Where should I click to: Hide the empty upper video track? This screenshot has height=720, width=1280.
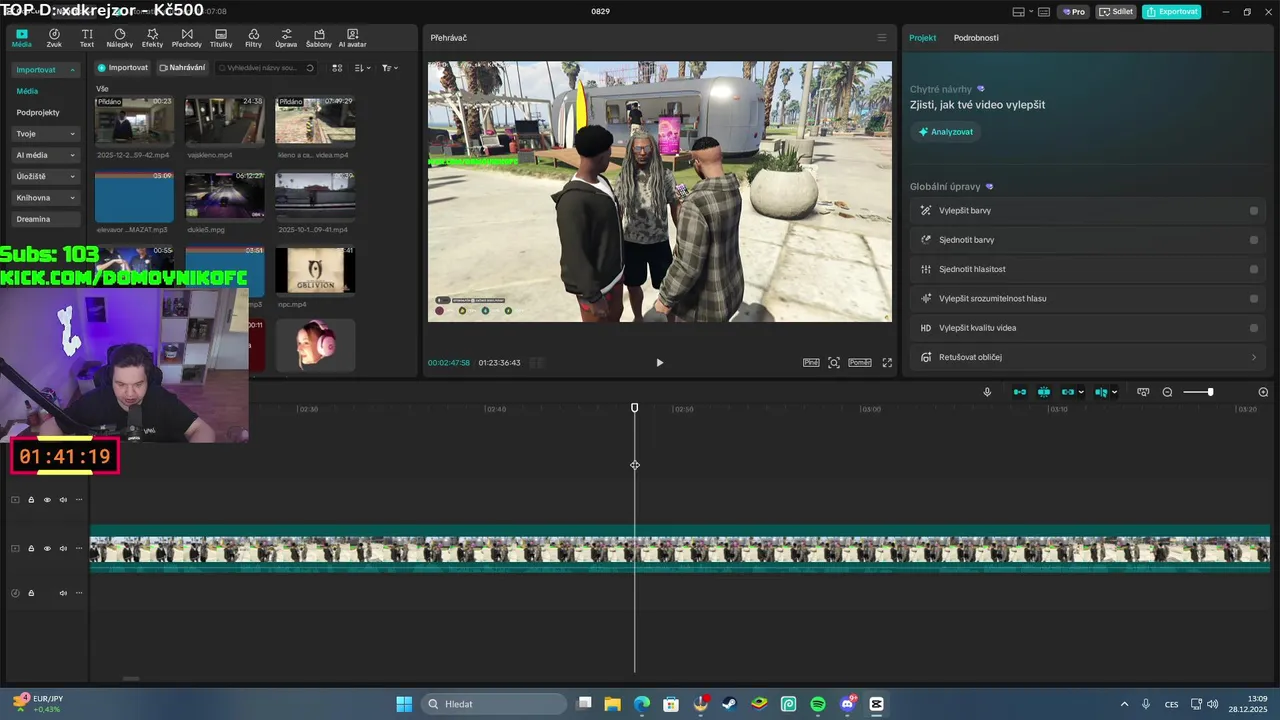(47, 500)
